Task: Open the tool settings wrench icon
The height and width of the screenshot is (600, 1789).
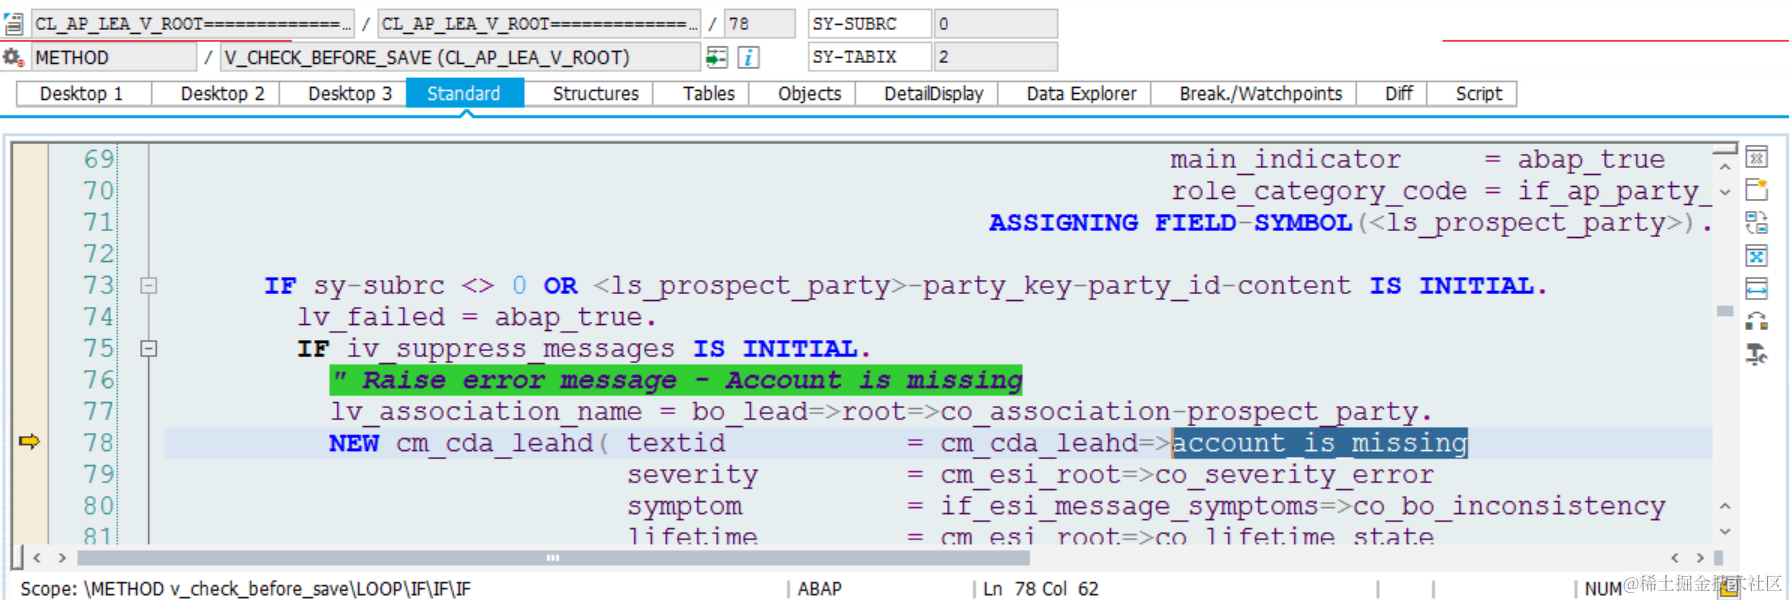Action: [x=1757, y=354]
